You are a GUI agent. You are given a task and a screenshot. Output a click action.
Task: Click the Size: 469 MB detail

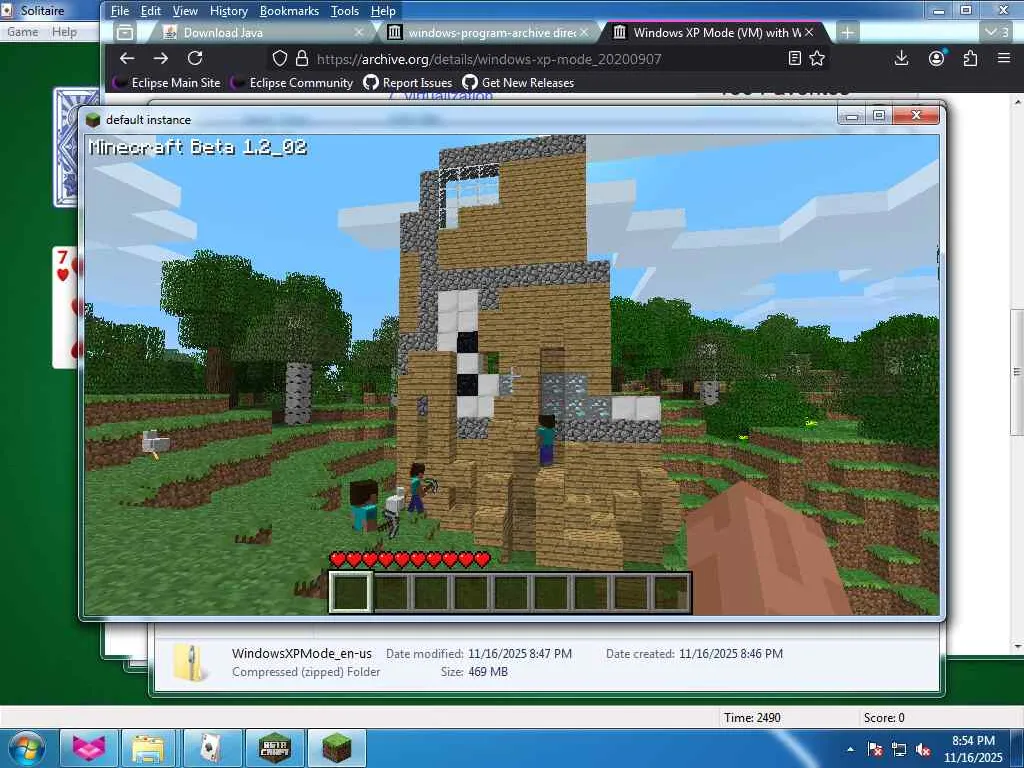coord(474,671)
